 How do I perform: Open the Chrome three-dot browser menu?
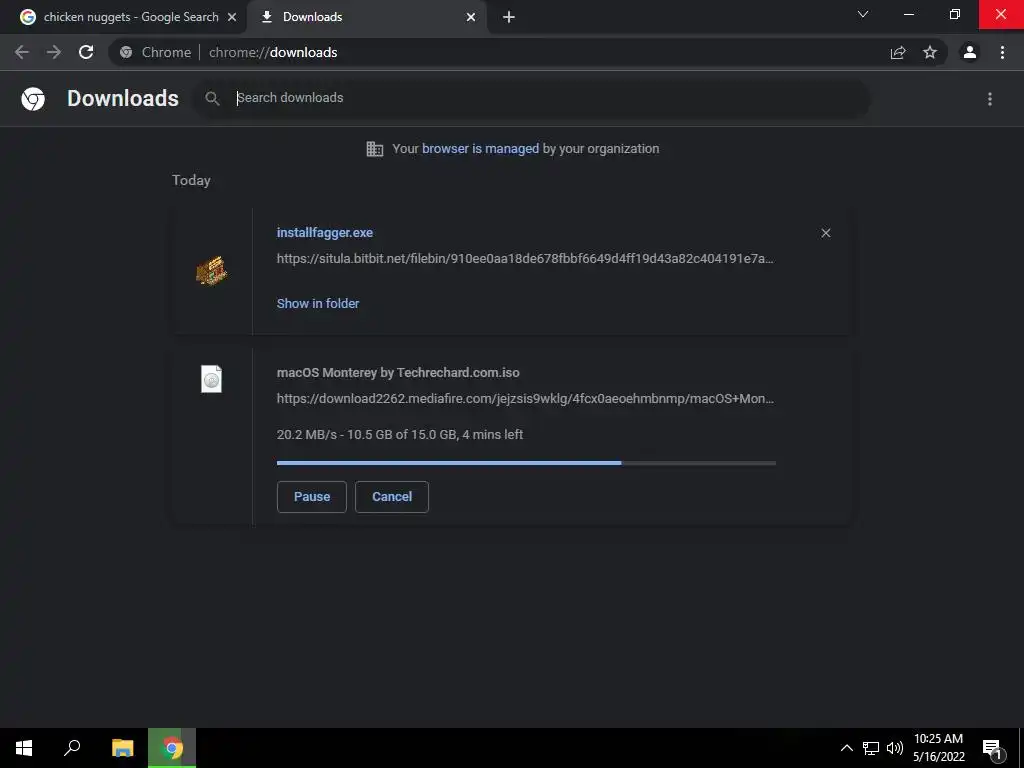(x=1002, y=52)
